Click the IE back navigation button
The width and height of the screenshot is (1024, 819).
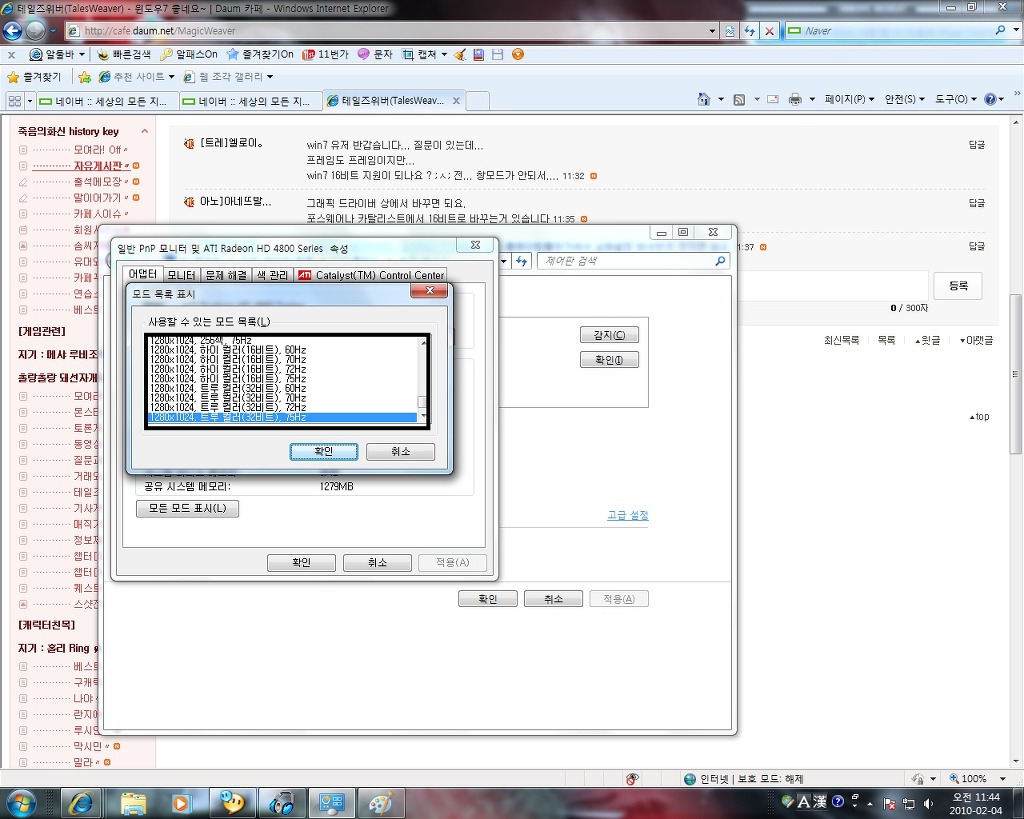[x=12, y=30]
